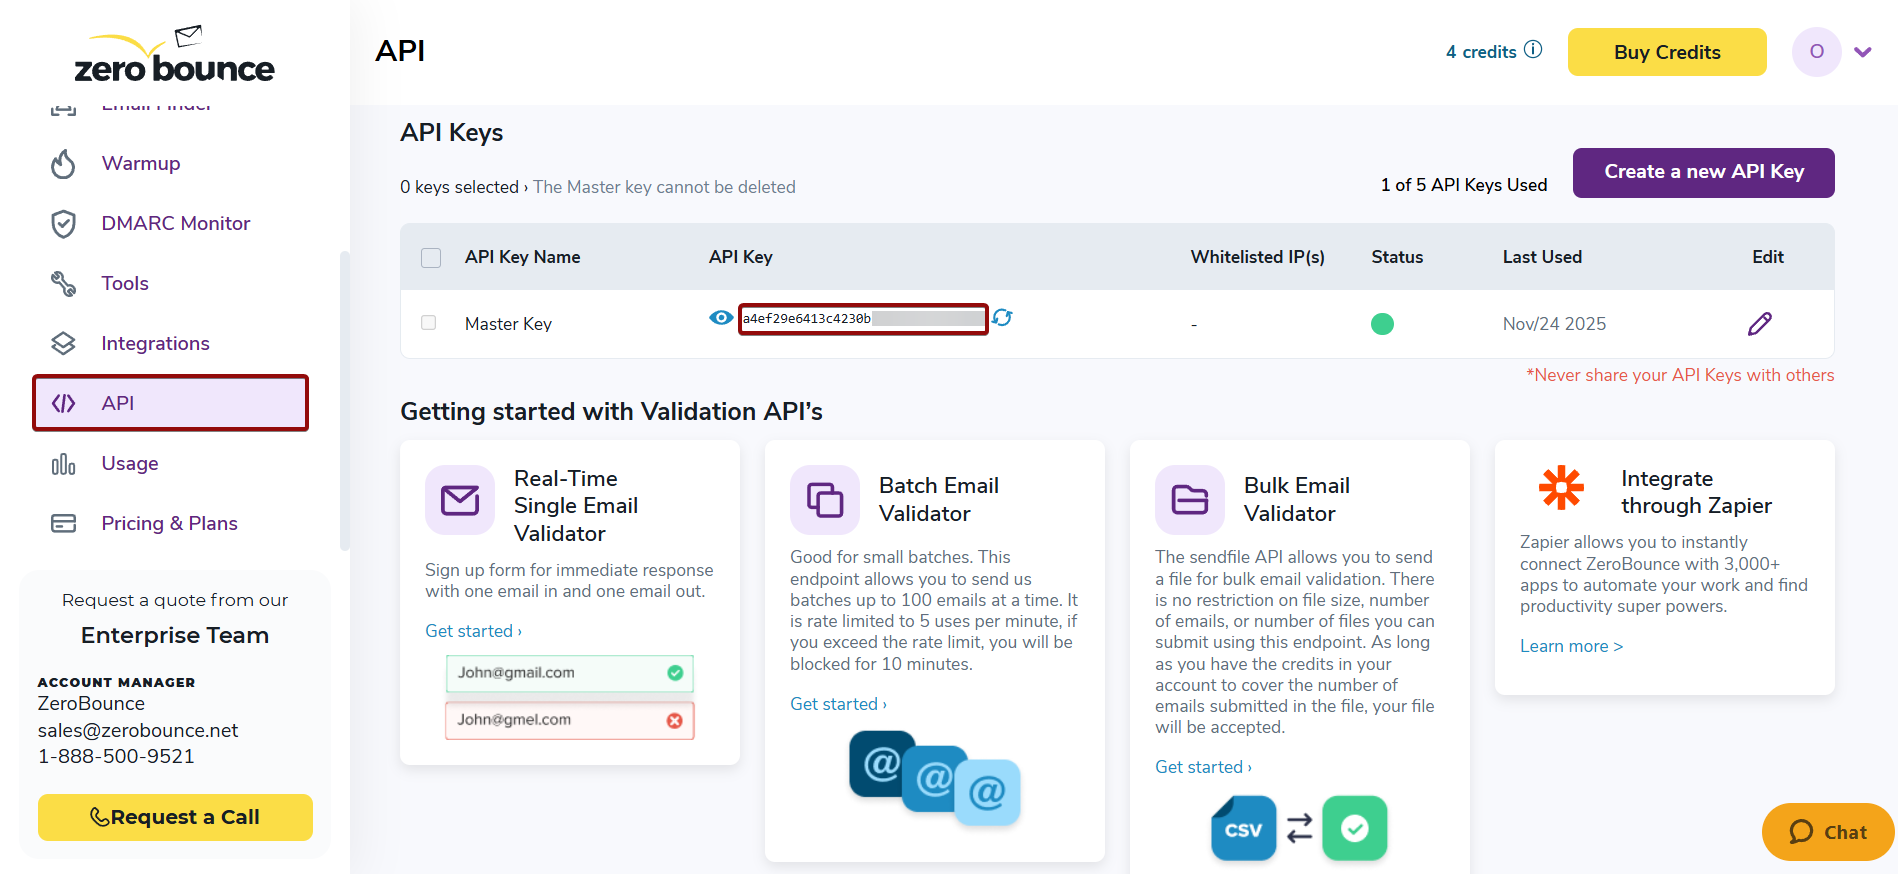Viewport: 1898px width, 874px height.
Task: Open the DMARC Monitor menu item
Action: click(x=176, y=224)
